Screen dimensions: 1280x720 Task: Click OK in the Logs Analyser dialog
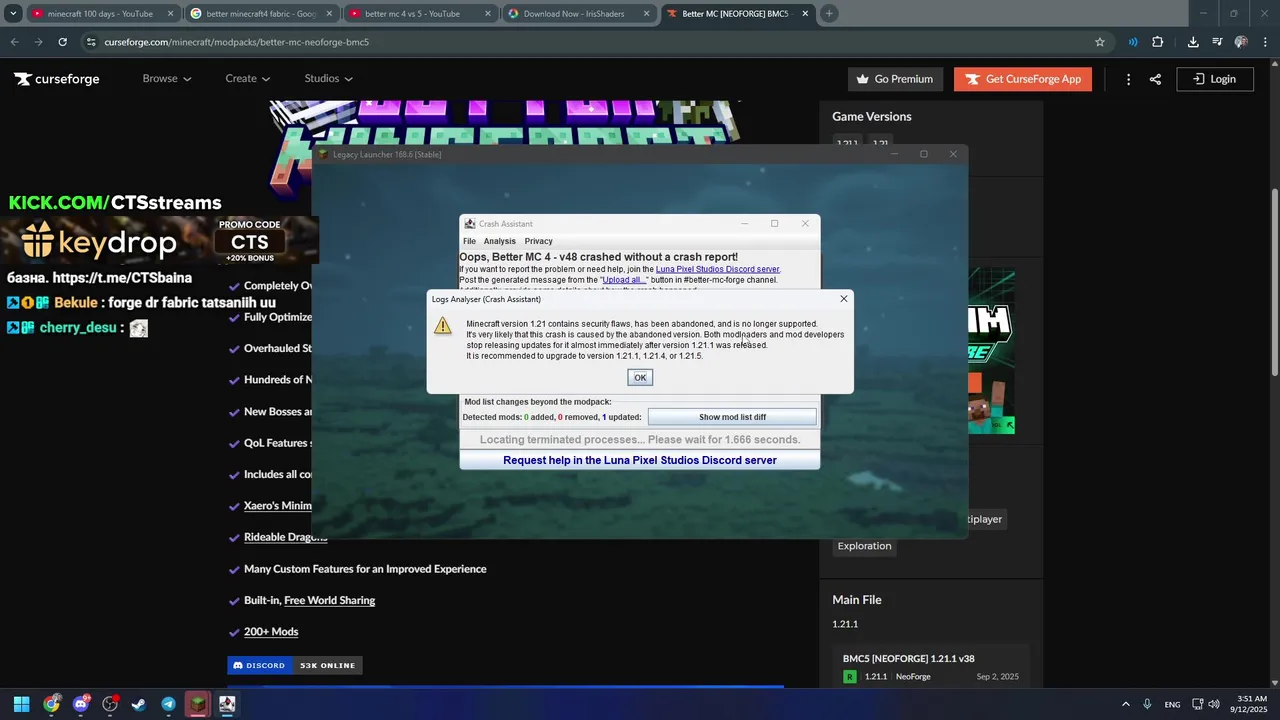(x=640, y=377)
